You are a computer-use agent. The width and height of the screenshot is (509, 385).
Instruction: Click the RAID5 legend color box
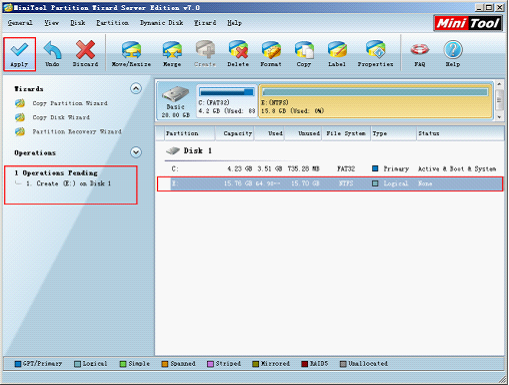tap(304, 364)
